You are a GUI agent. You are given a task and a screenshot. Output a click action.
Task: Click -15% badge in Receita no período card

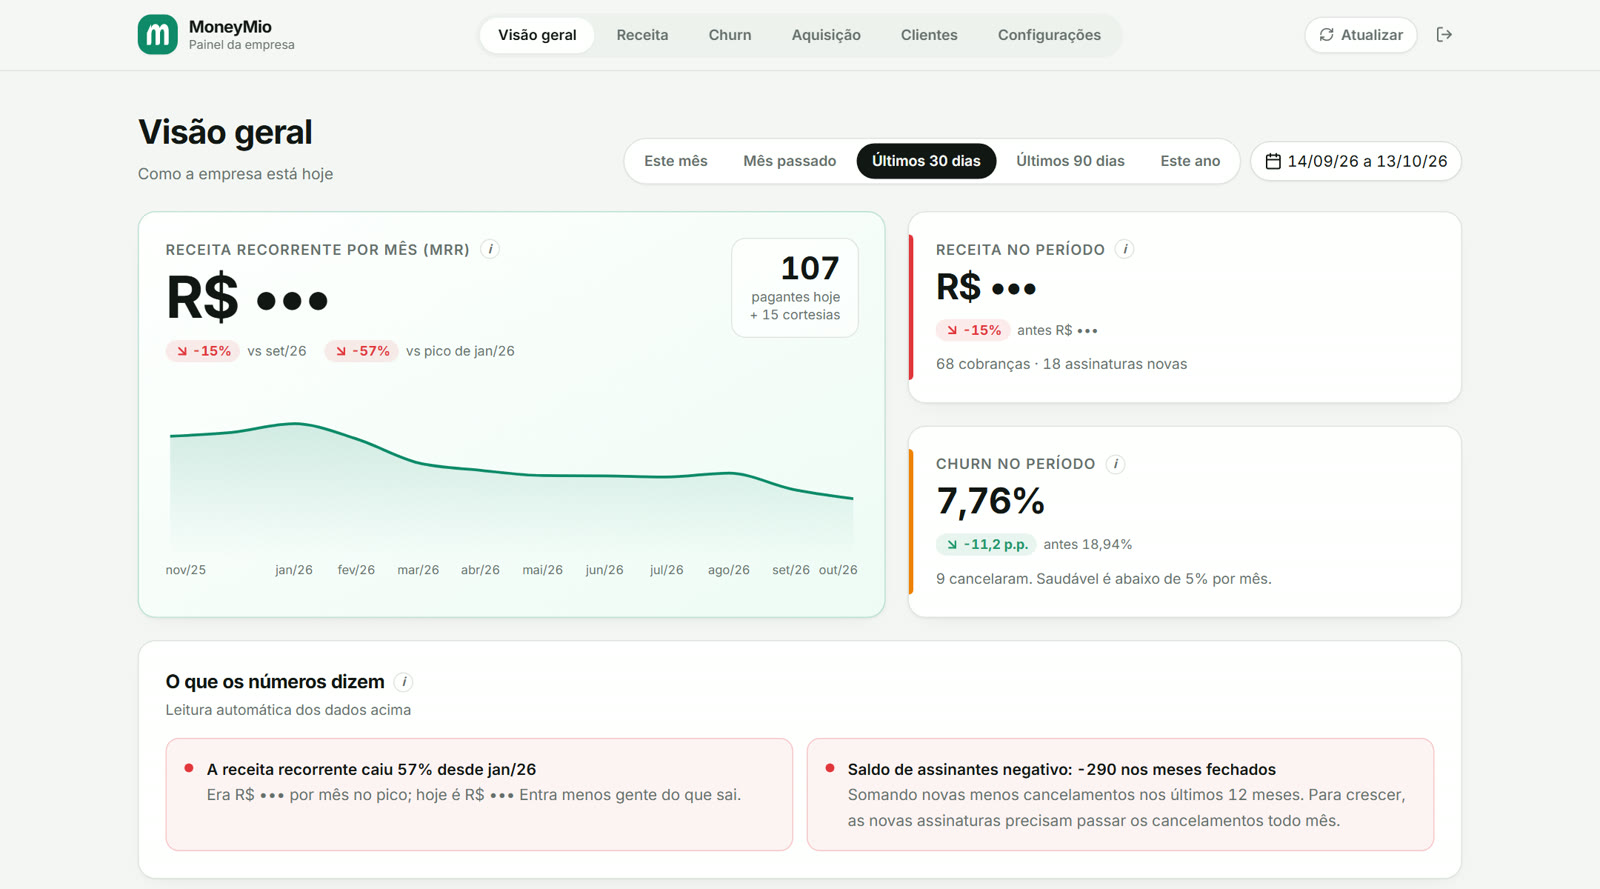coord(973,330)
